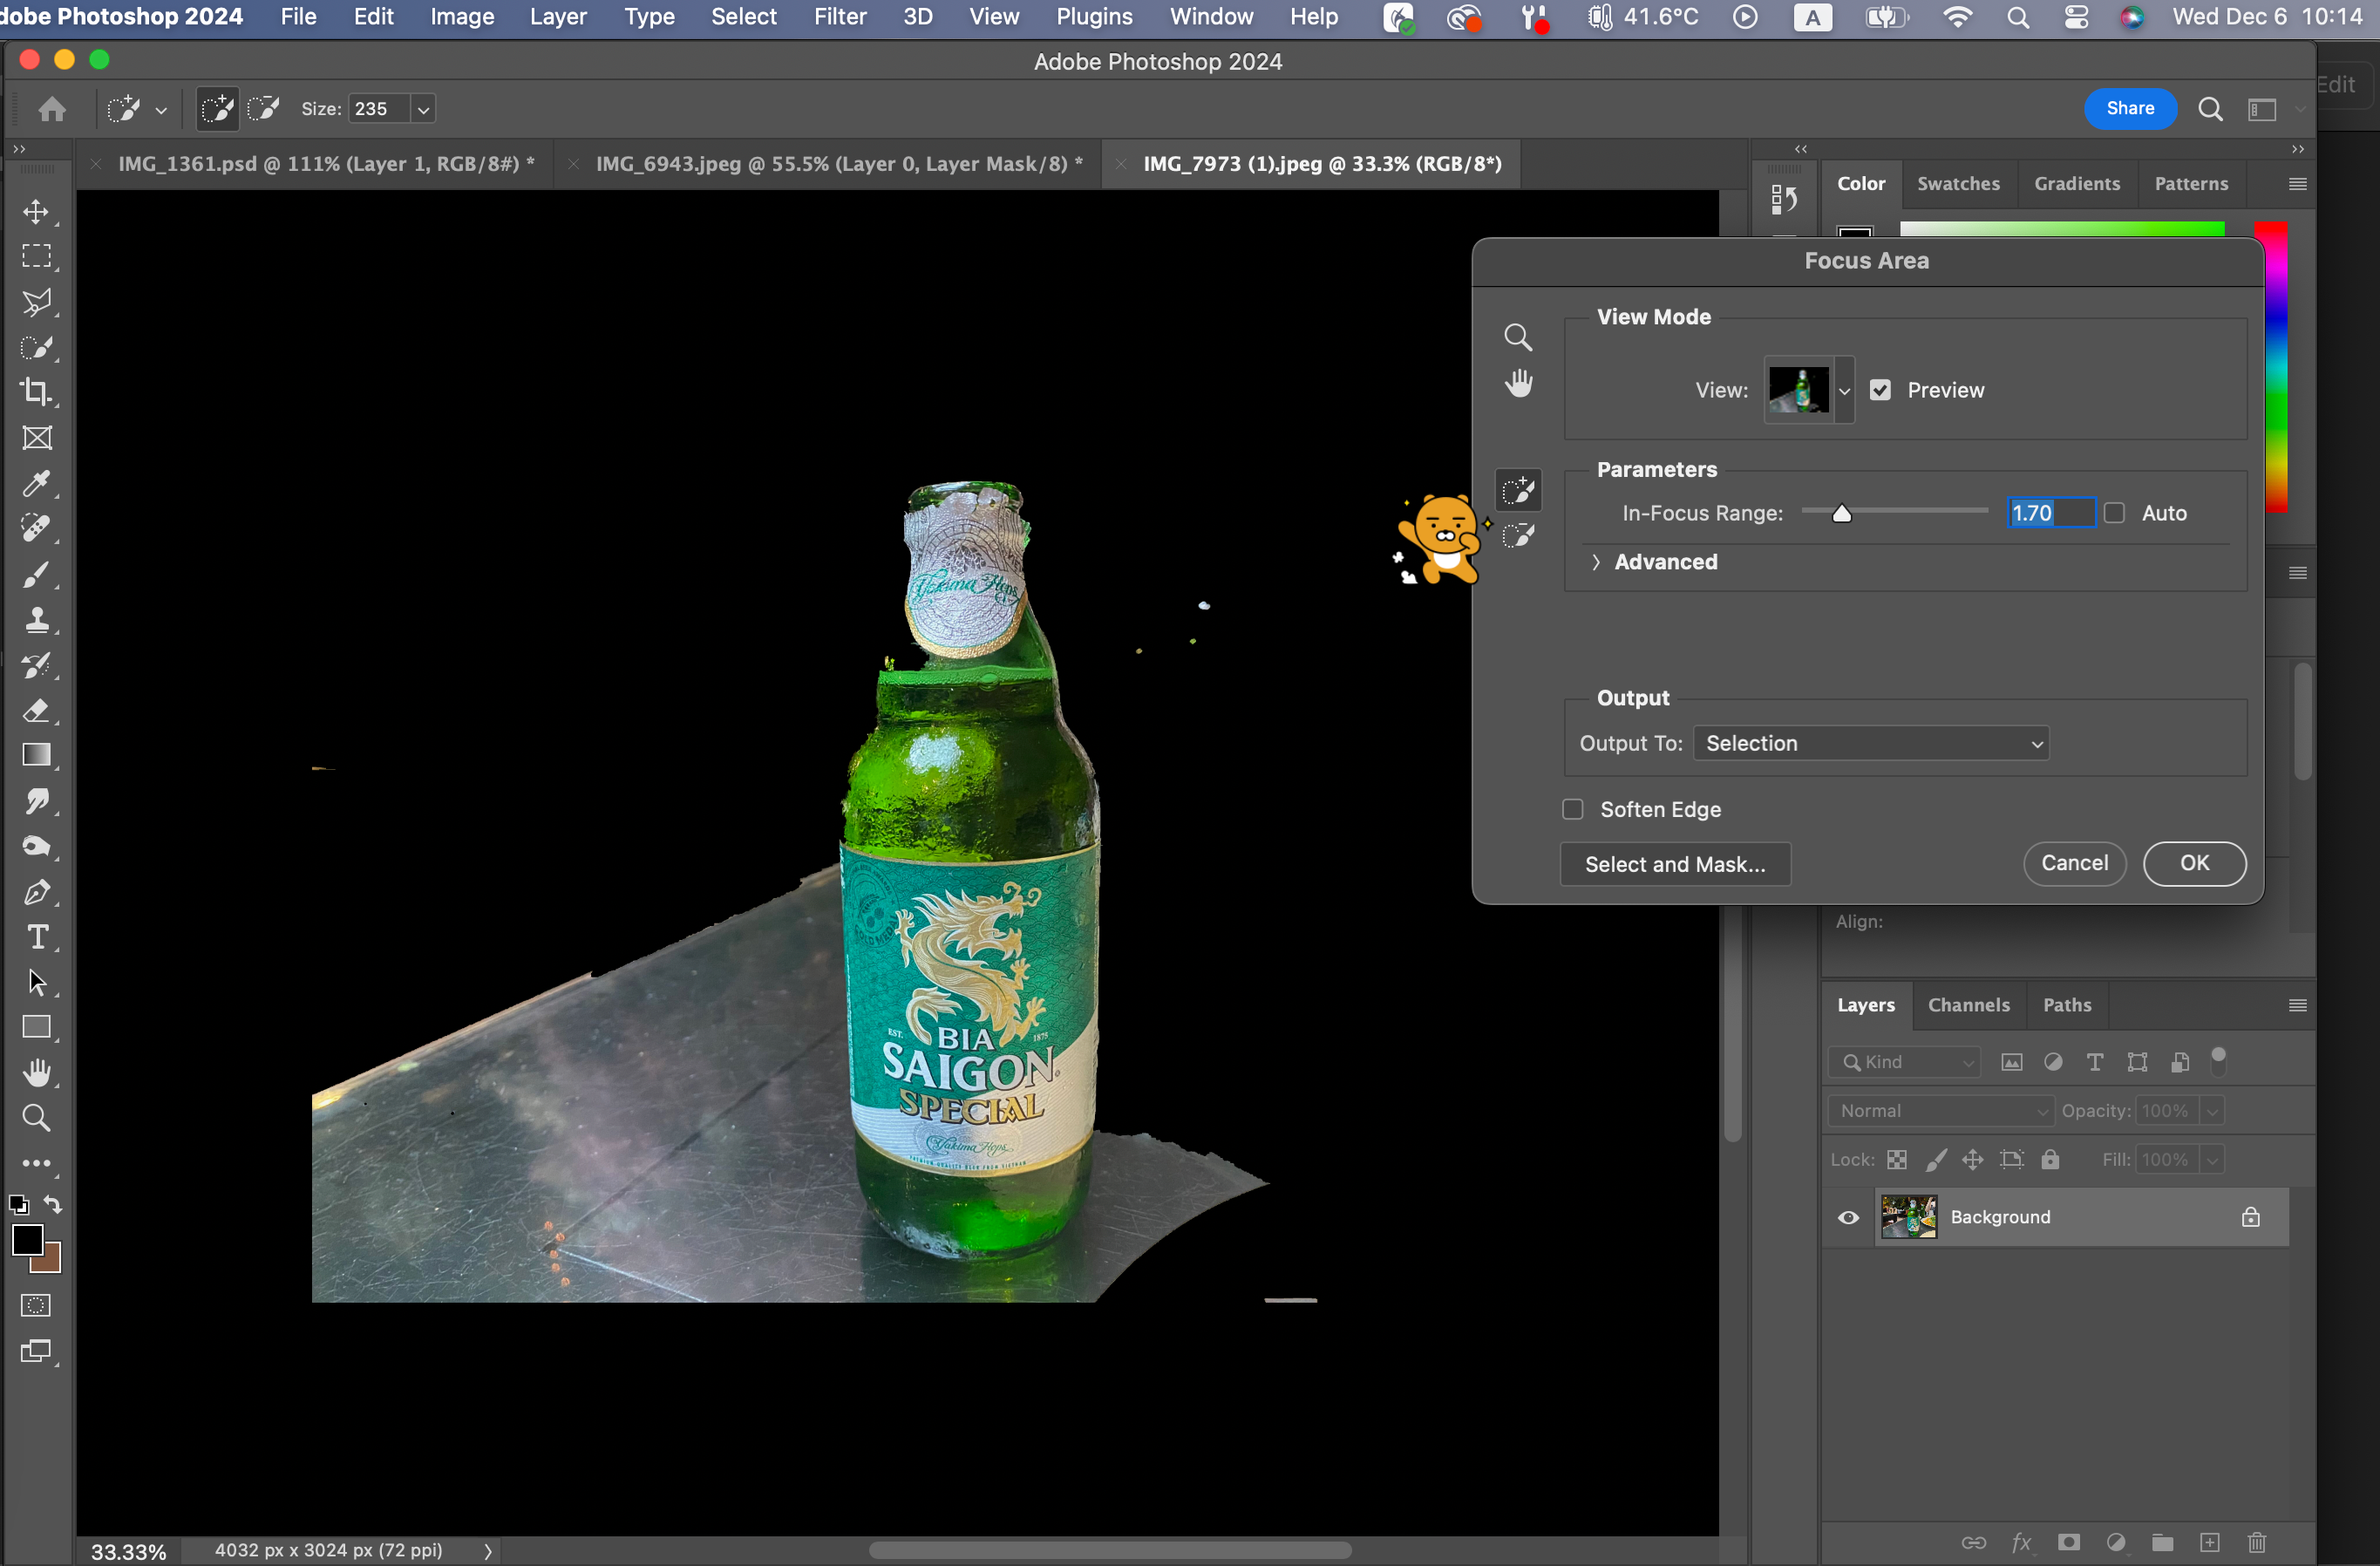Select the Eyedropper tool
The width and height of the screenshot is (2380, 1566).
click(x=37, y=484)
